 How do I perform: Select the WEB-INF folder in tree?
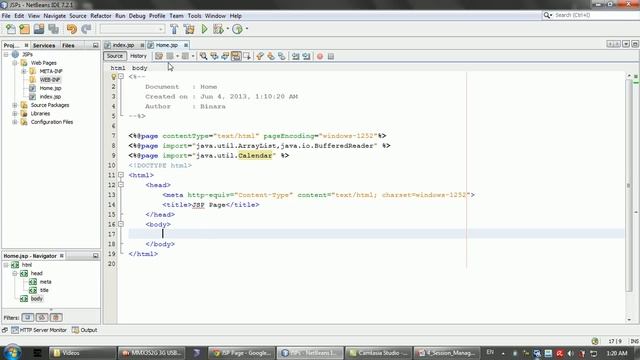click(50, 80)
